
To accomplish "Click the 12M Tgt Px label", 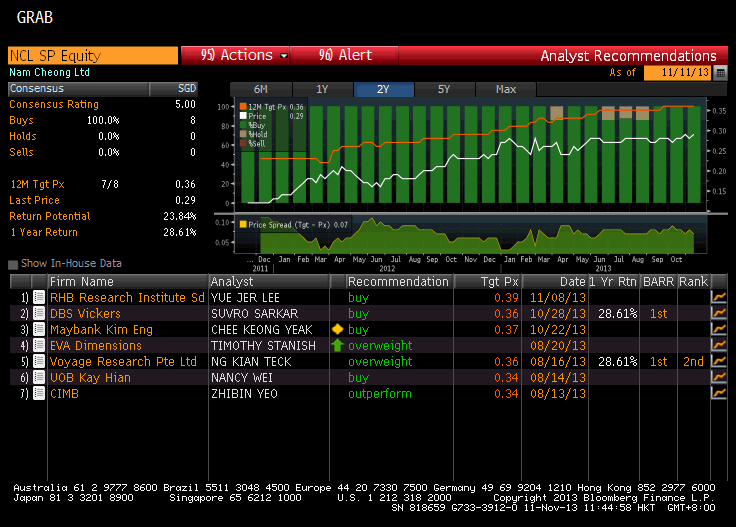I will click(38, 184).
